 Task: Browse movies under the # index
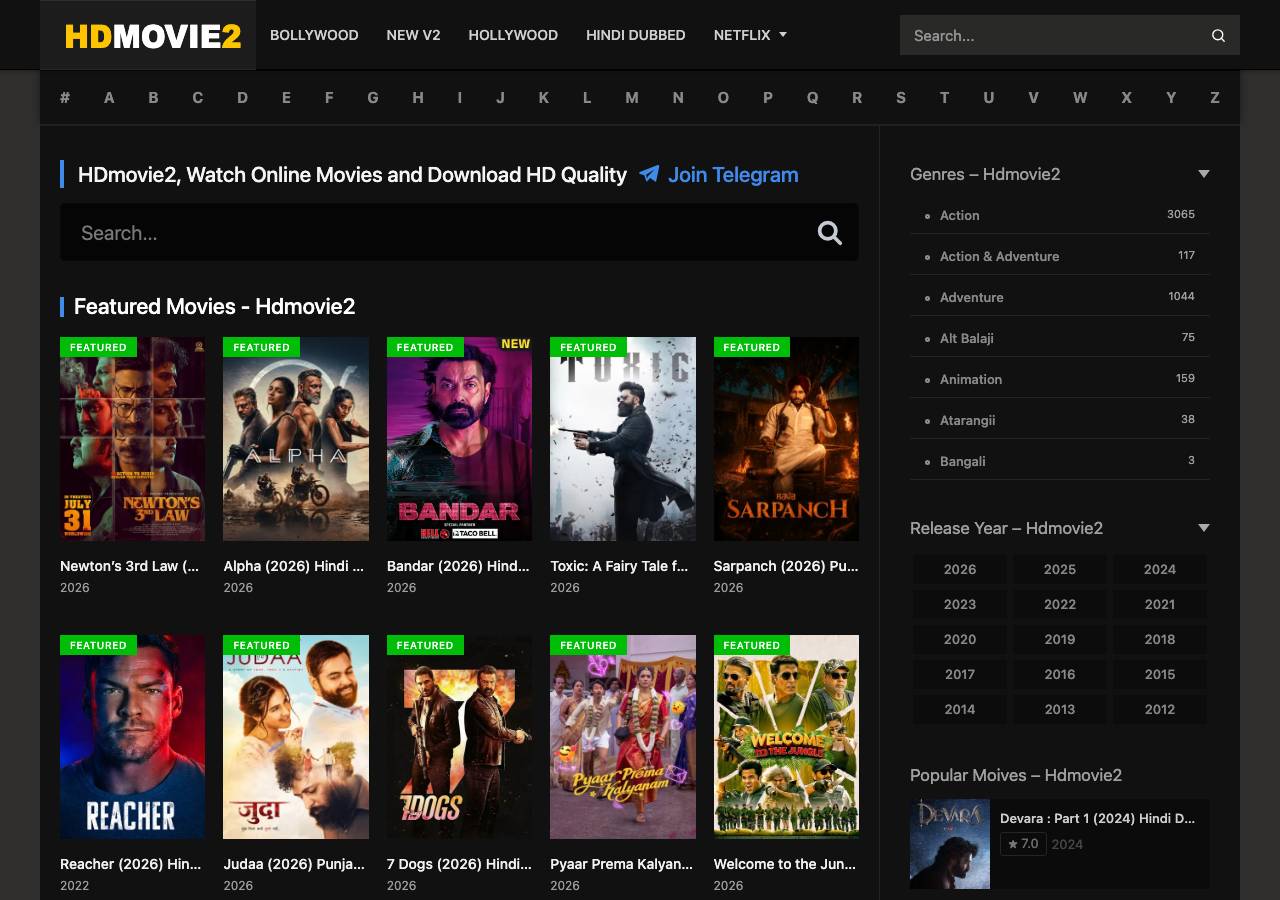point(65,98)
